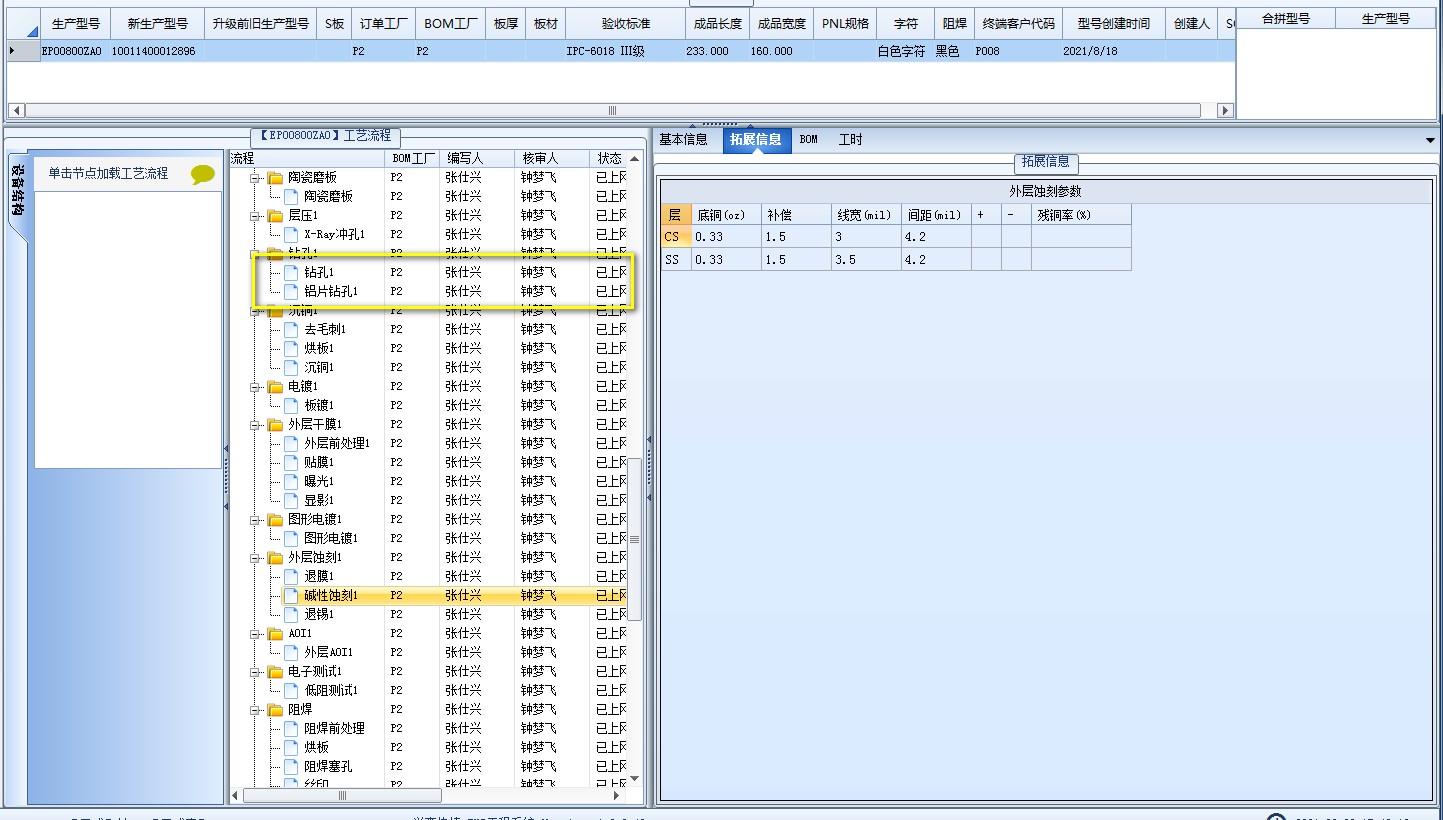The height and width of the screenshot is (820, 1443).
Task: Click process tree scroll up arrow
Action: tap(634, 158)
